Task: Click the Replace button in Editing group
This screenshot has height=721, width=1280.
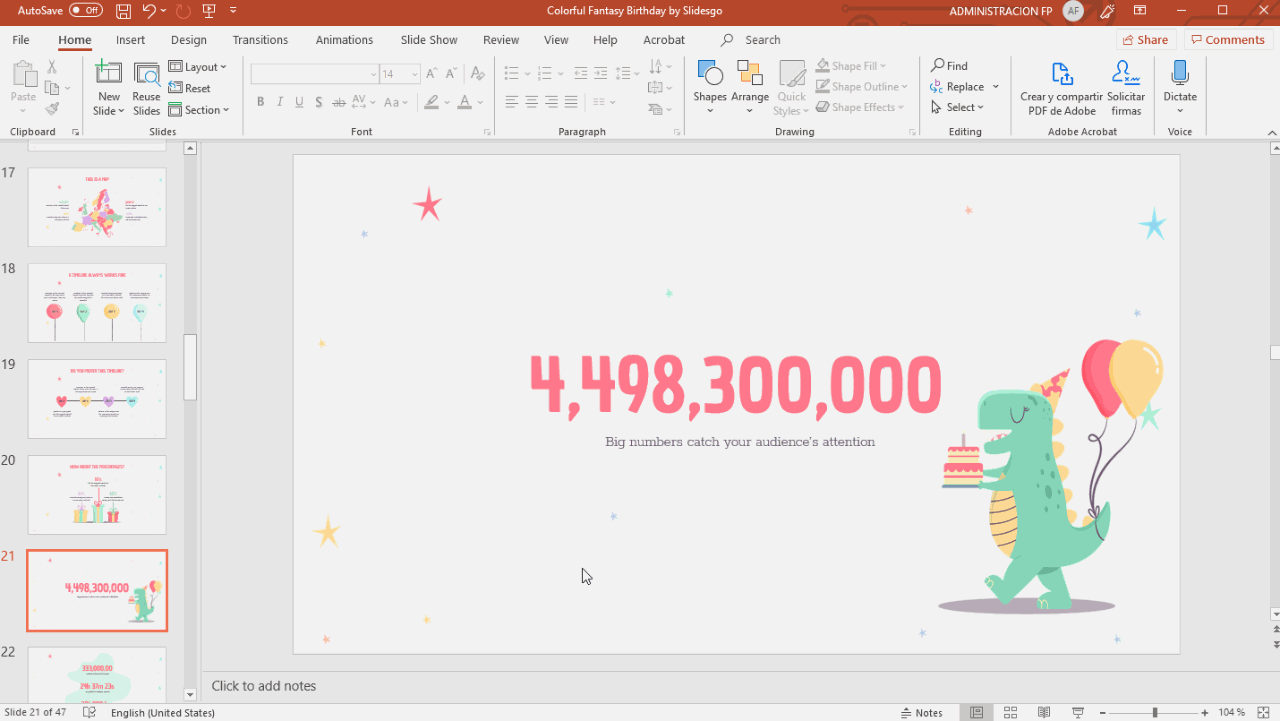Action: (x=963, y=86)
